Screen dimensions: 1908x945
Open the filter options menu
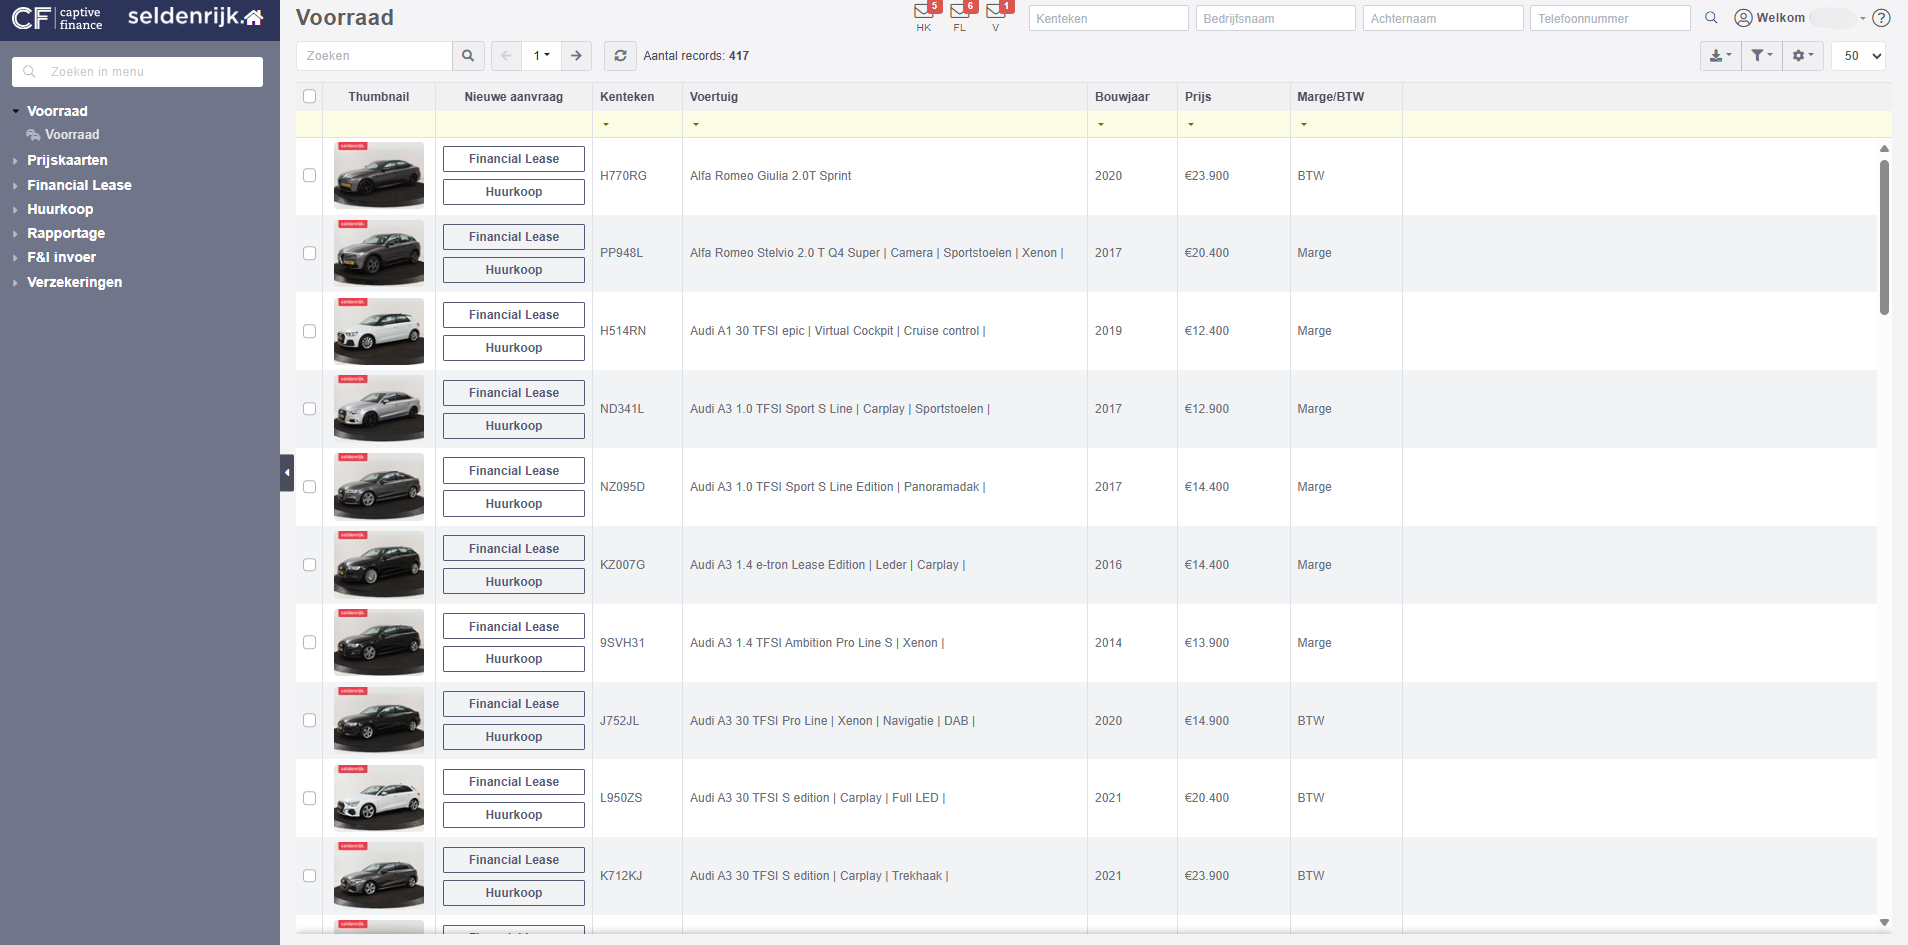click(1762, 56)
